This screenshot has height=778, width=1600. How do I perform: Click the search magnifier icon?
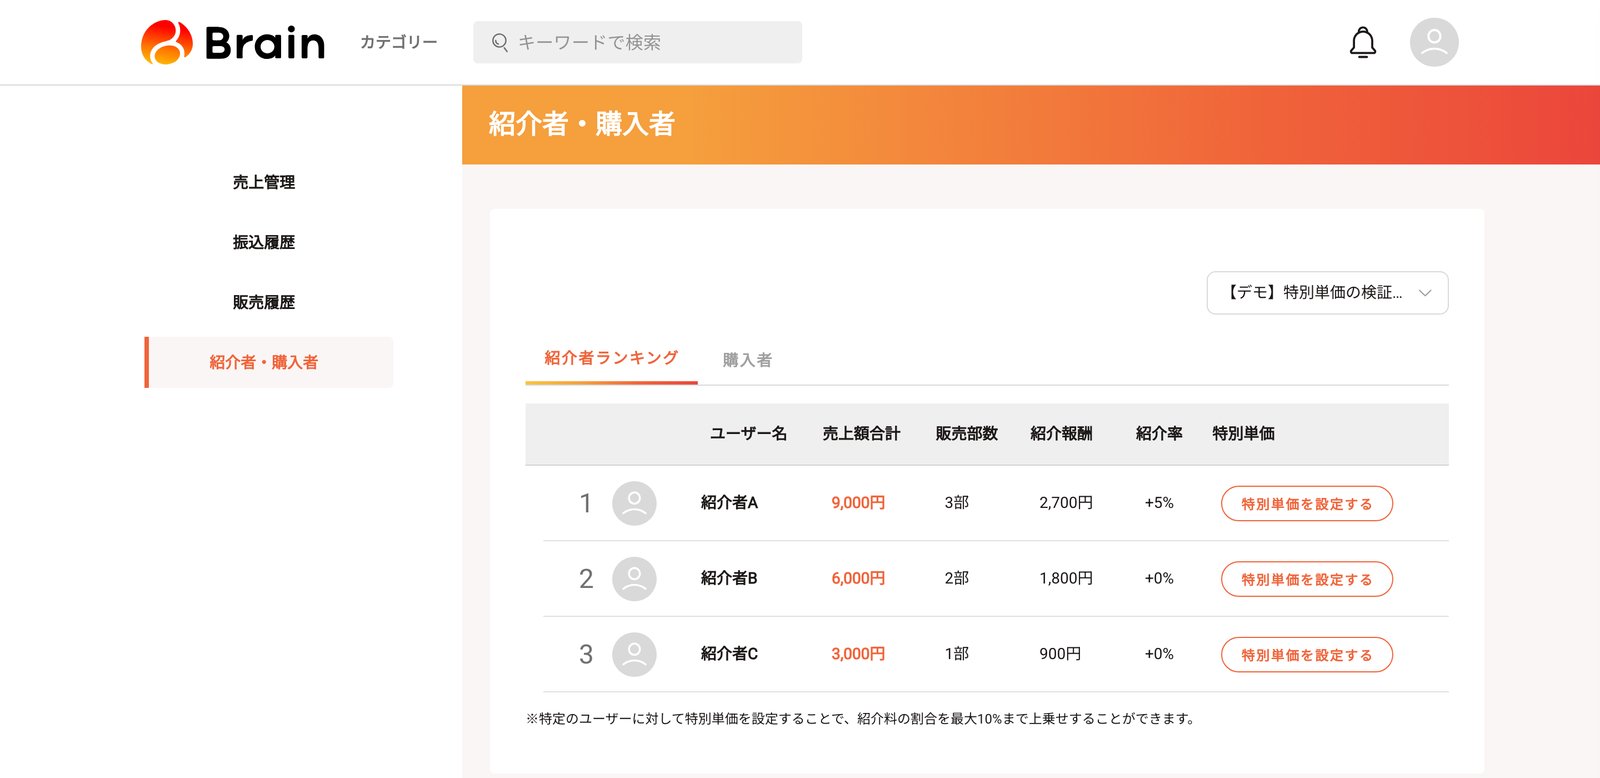point(500,42)
